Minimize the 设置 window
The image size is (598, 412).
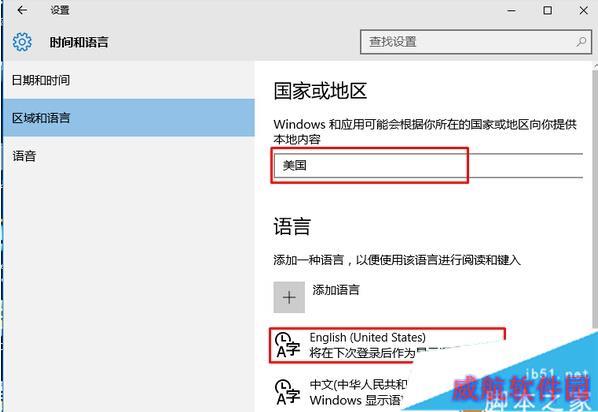coord(511,10)
